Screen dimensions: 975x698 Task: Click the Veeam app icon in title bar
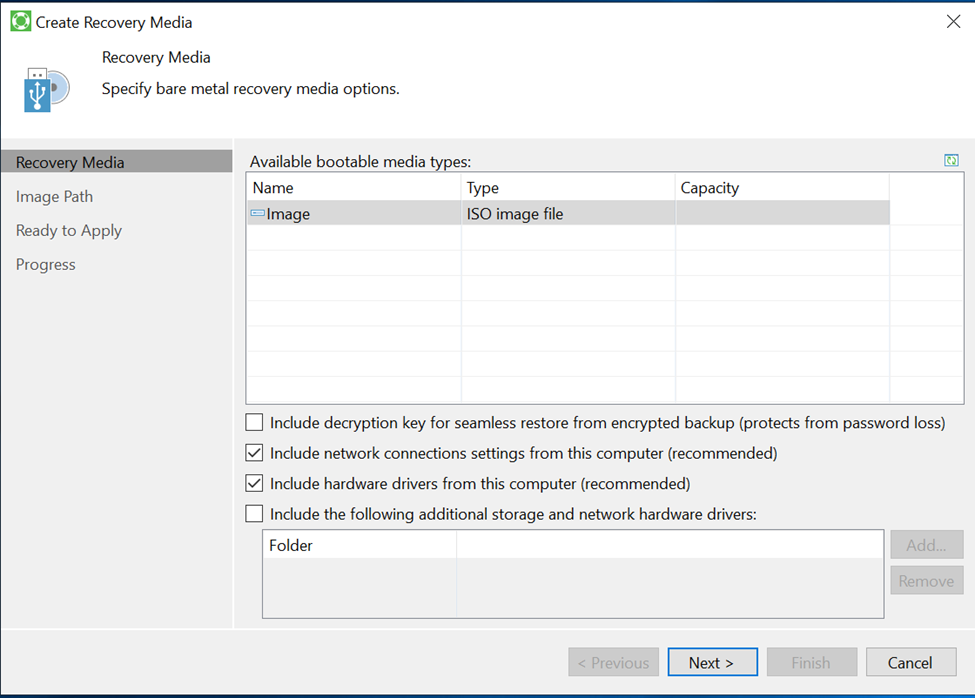20,21
